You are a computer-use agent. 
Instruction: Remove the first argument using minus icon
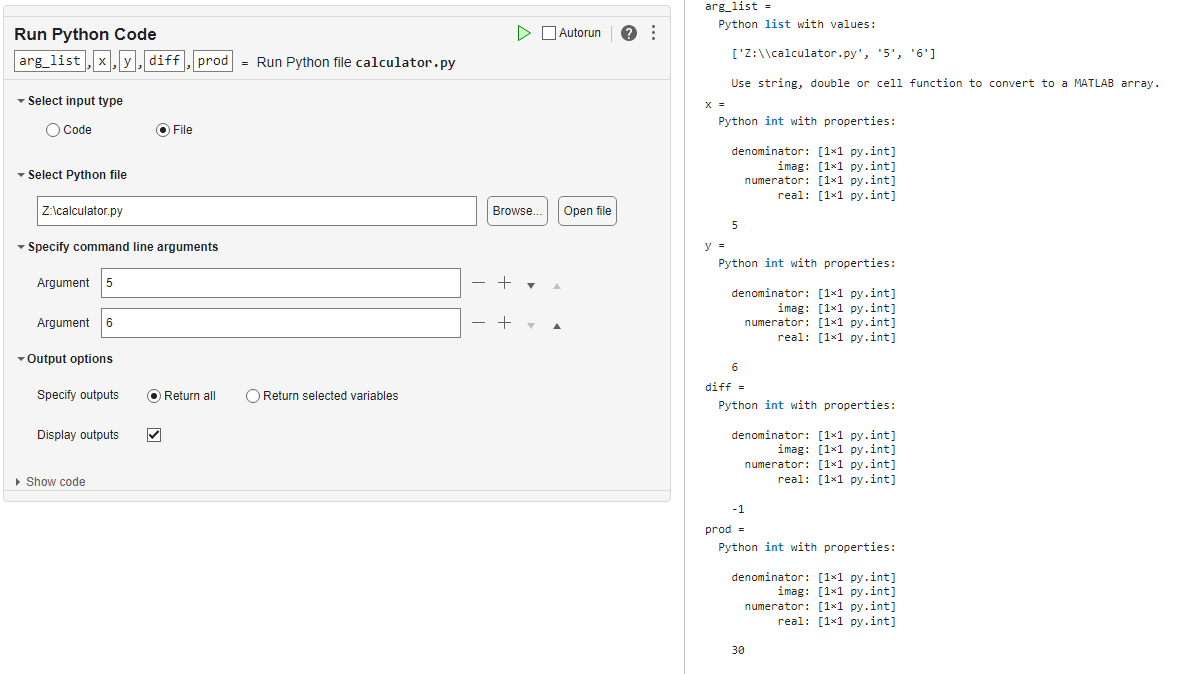(x=478, y=283)
